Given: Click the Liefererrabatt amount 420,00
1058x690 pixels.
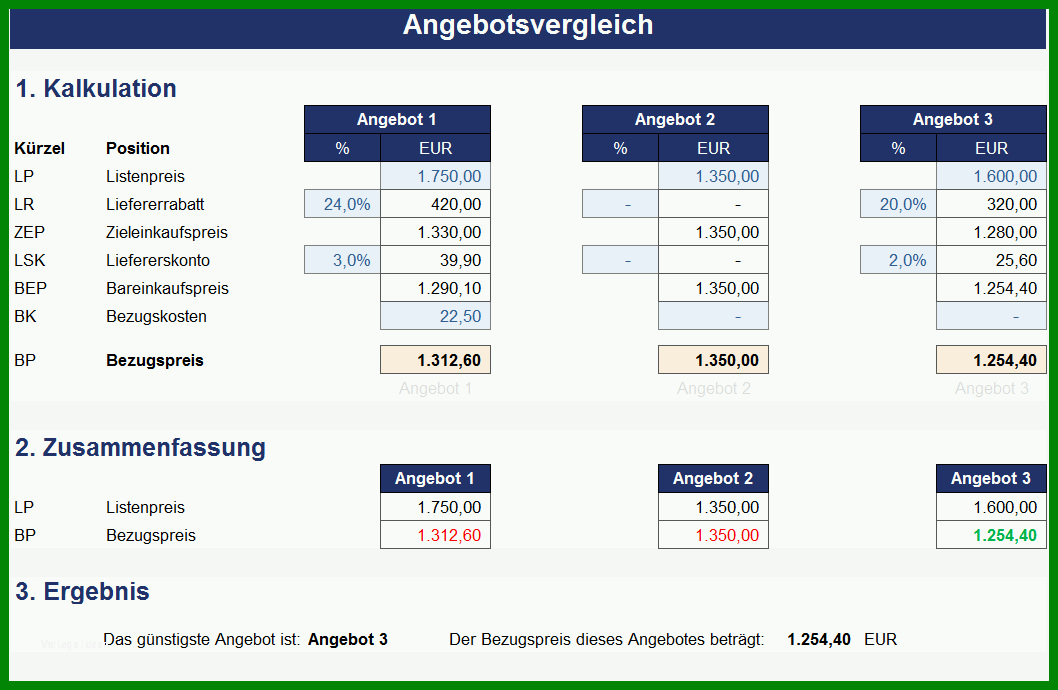Looking at the screenshot, I should [x=435, y=204].
